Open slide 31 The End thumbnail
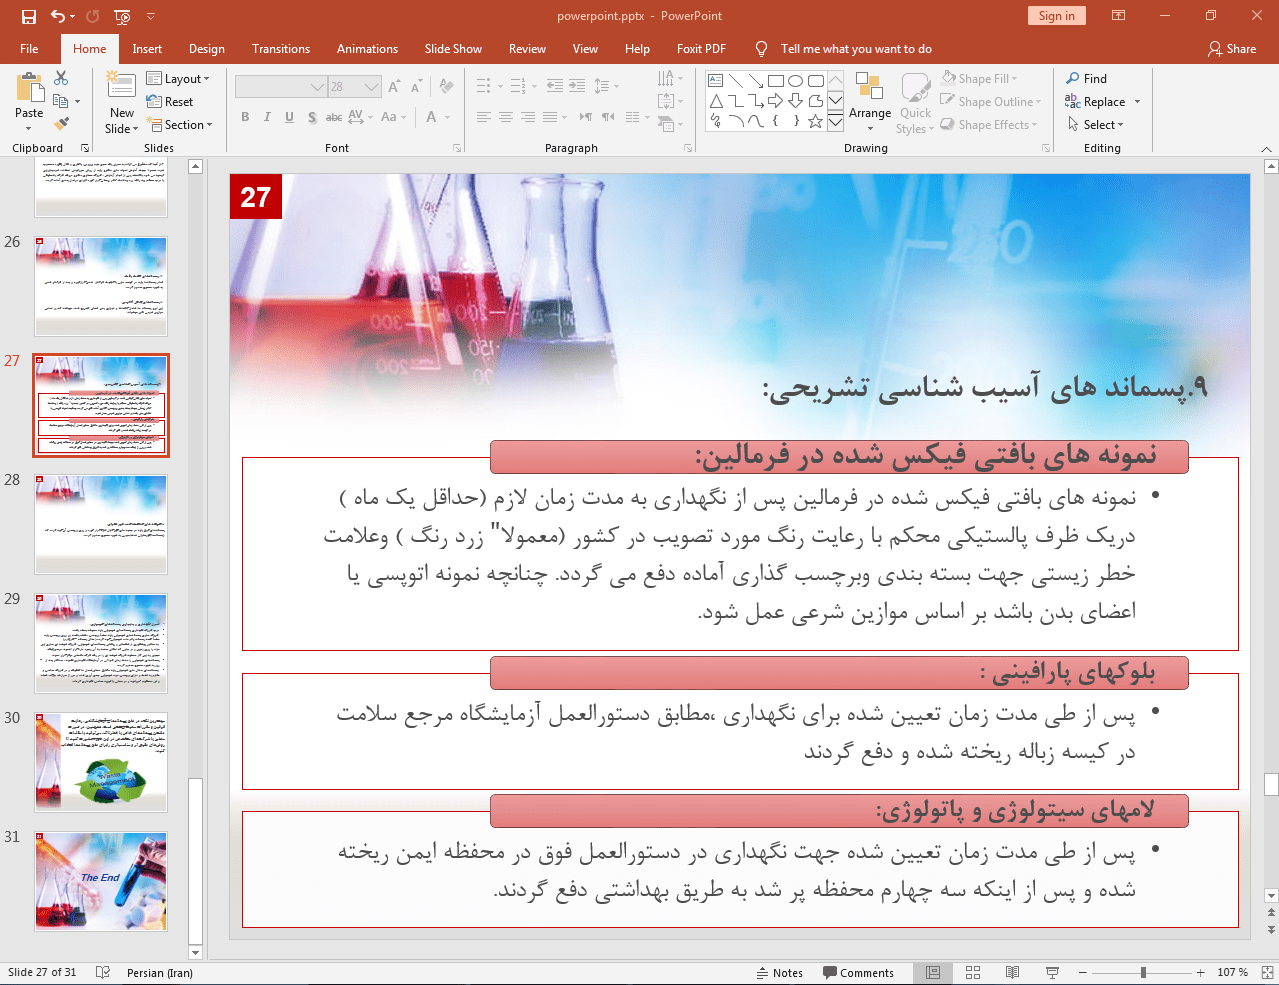This screenshot has height=985, width=1279. 101,881
